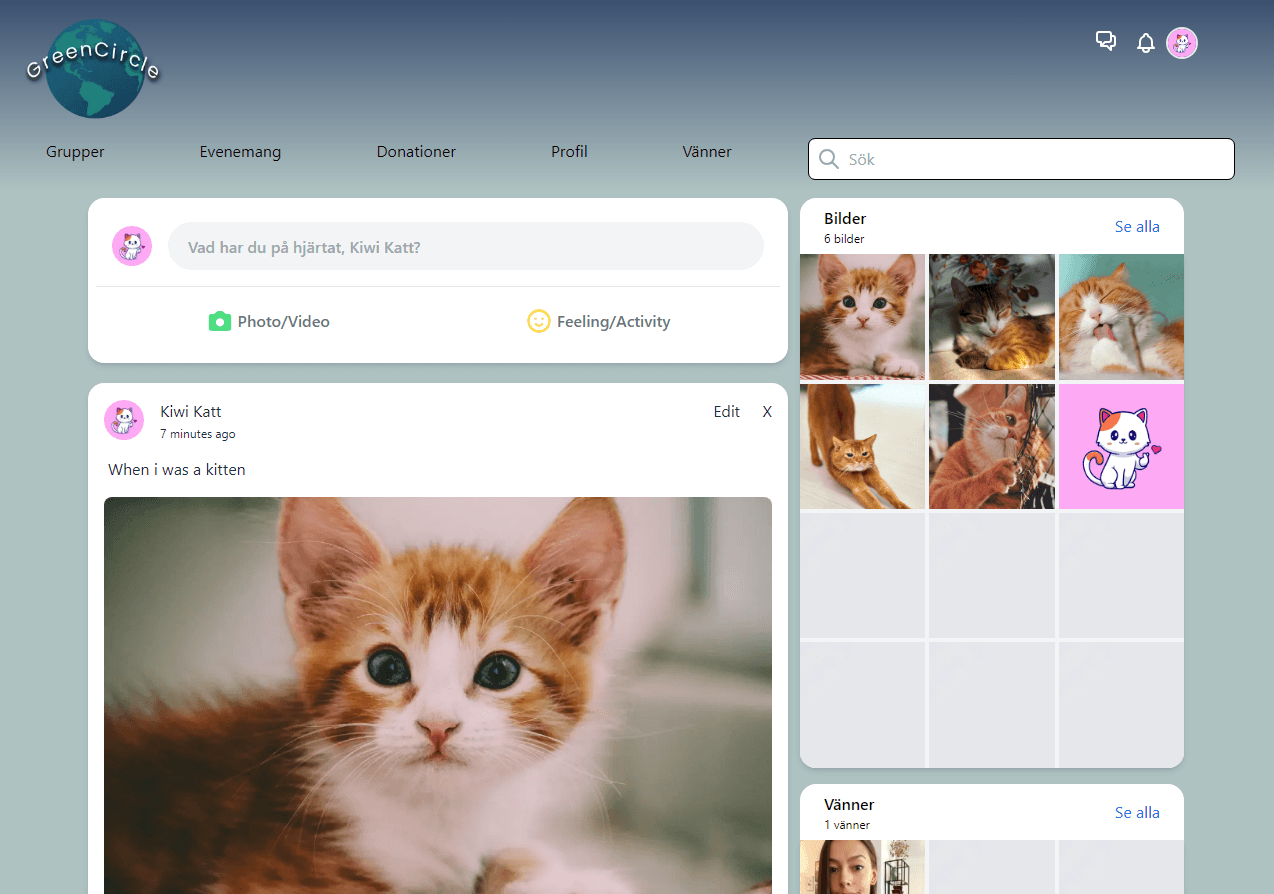The height and width of the screenshot is (894, 1274).
Task: Open the pink cartoon cat thumbnail
Action: [x=1121, y=446]
